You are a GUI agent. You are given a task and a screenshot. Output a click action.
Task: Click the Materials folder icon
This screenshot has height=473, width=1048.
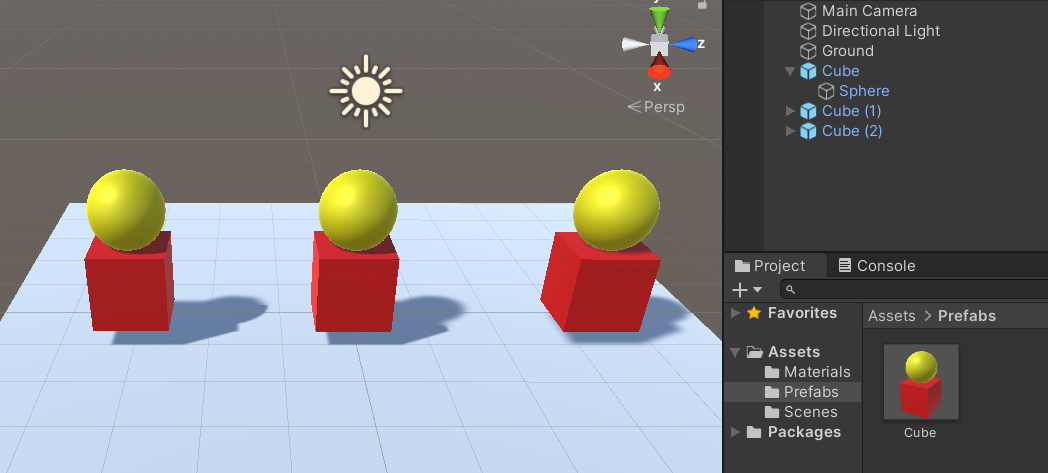[x=772, y=372]
